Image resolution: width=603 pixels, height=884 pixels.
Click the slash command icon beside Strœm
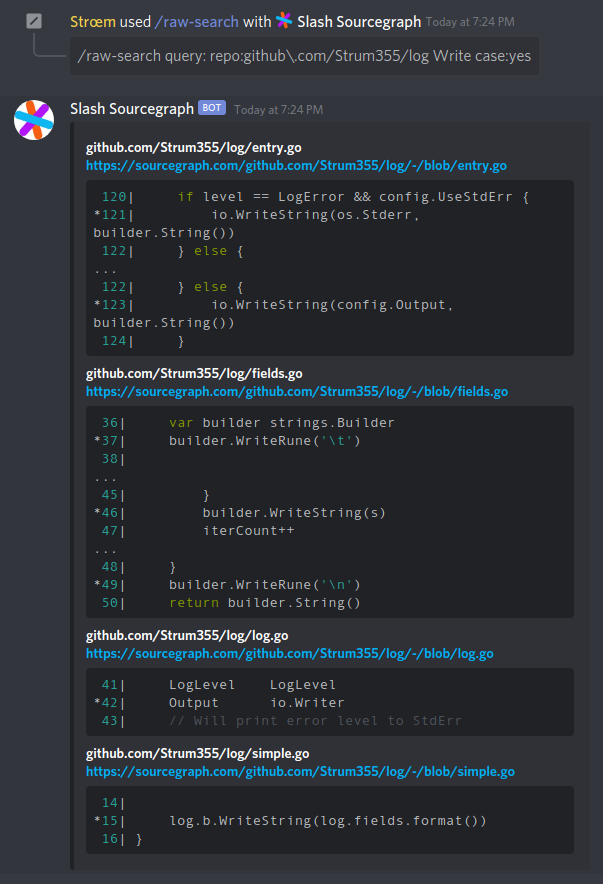pyautogui.click(x=34, y=21)
